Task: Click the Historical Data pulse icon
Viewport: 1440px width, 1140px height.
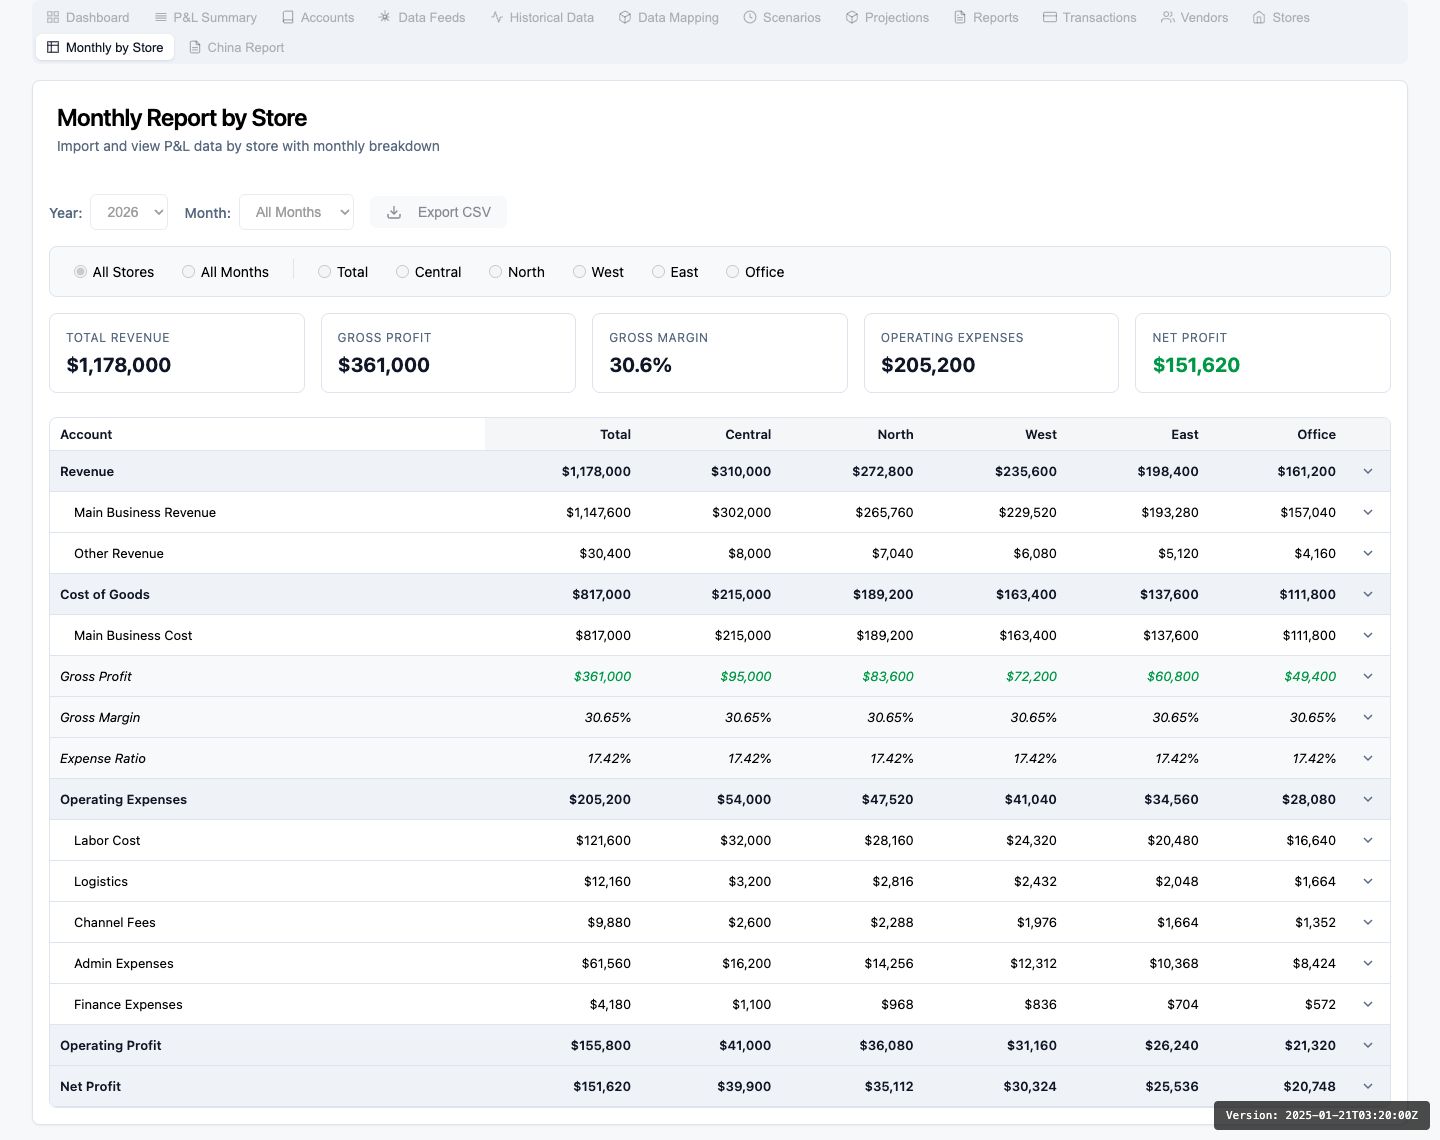Action: (x=497, y=17)
